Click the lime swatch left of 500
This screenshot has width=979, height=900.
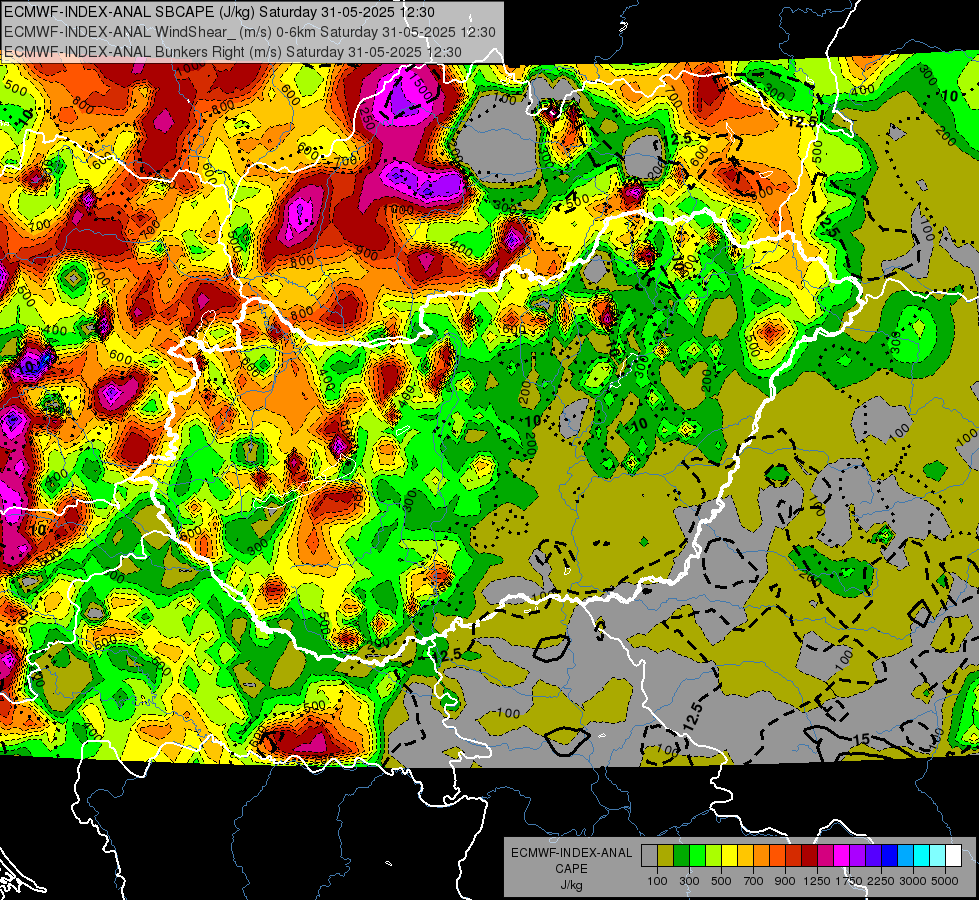[714, 855]
